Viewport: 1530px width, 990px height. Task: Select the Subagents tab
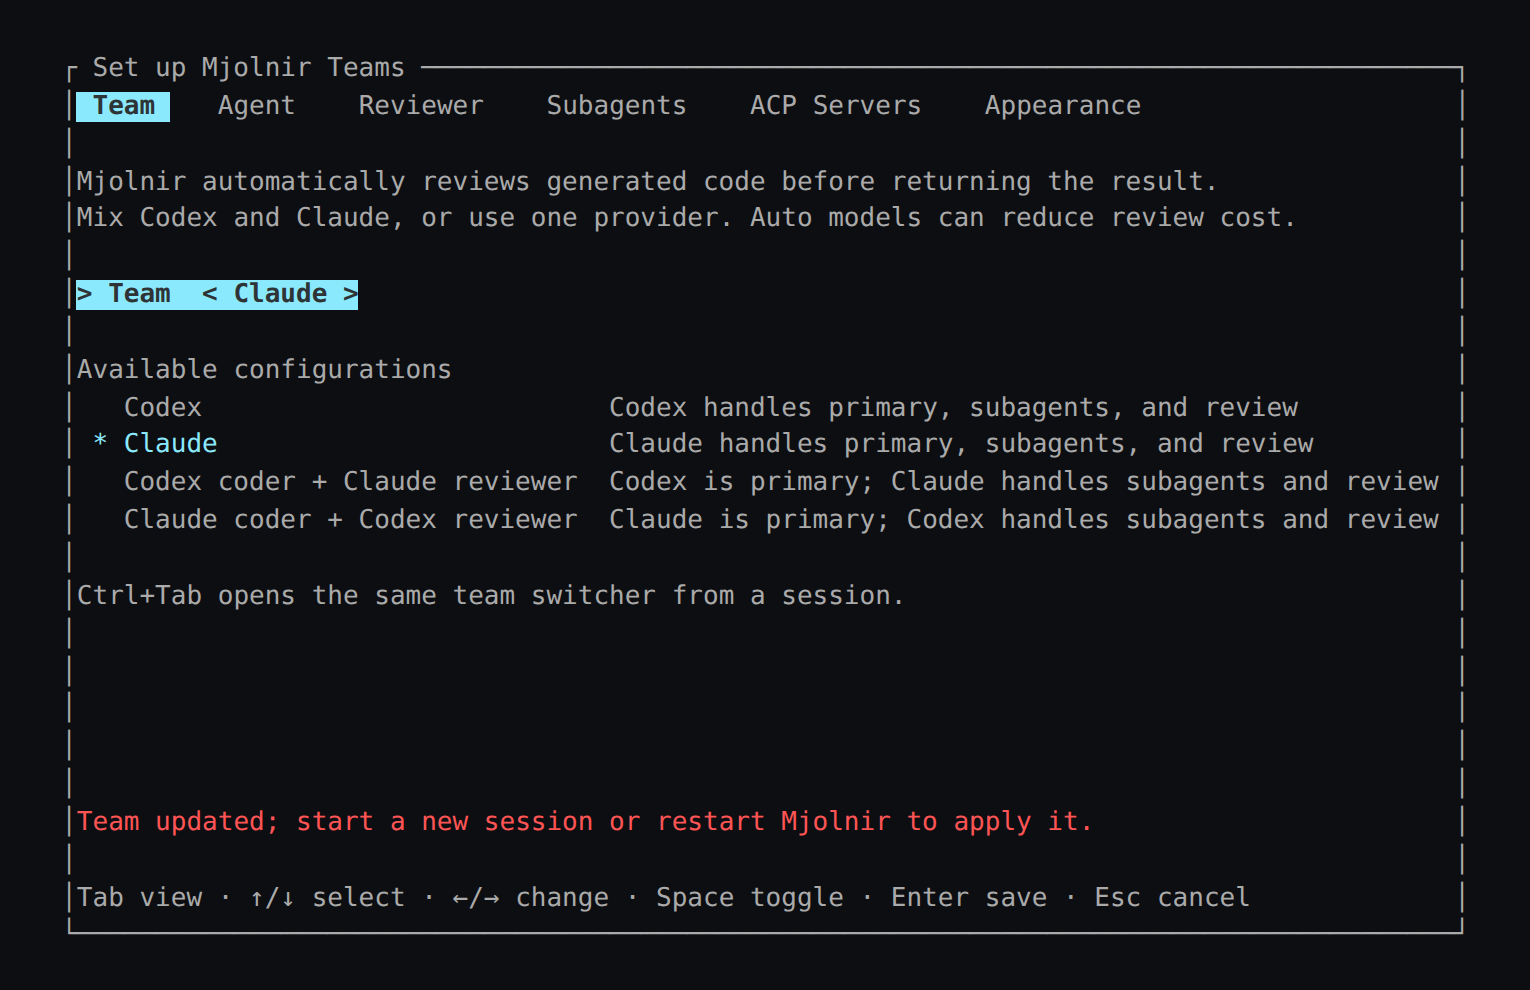pos(616,106)
